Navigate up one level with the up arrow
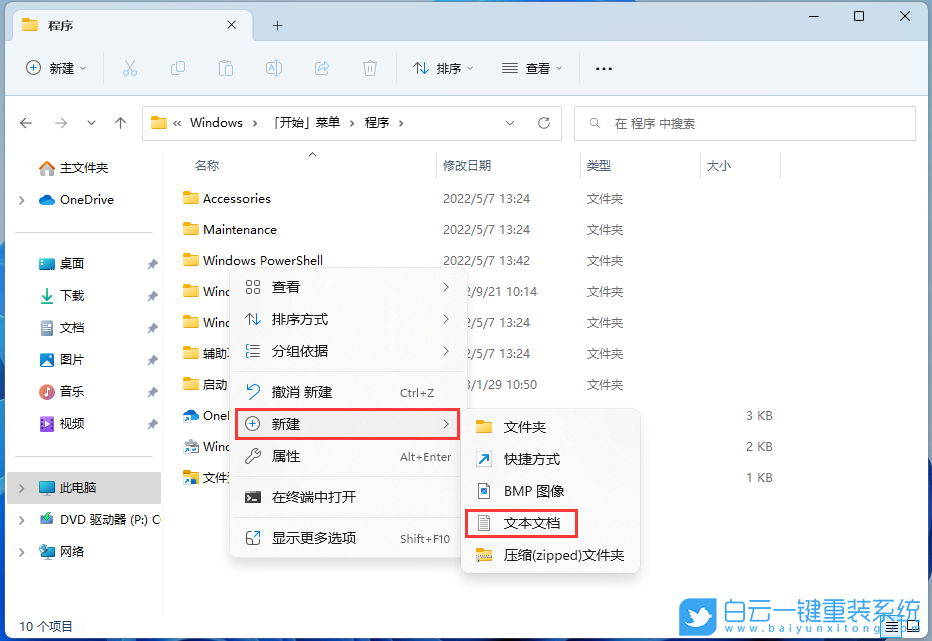The image size is (932, 641). pyautogui.click(x=120, y=122)
